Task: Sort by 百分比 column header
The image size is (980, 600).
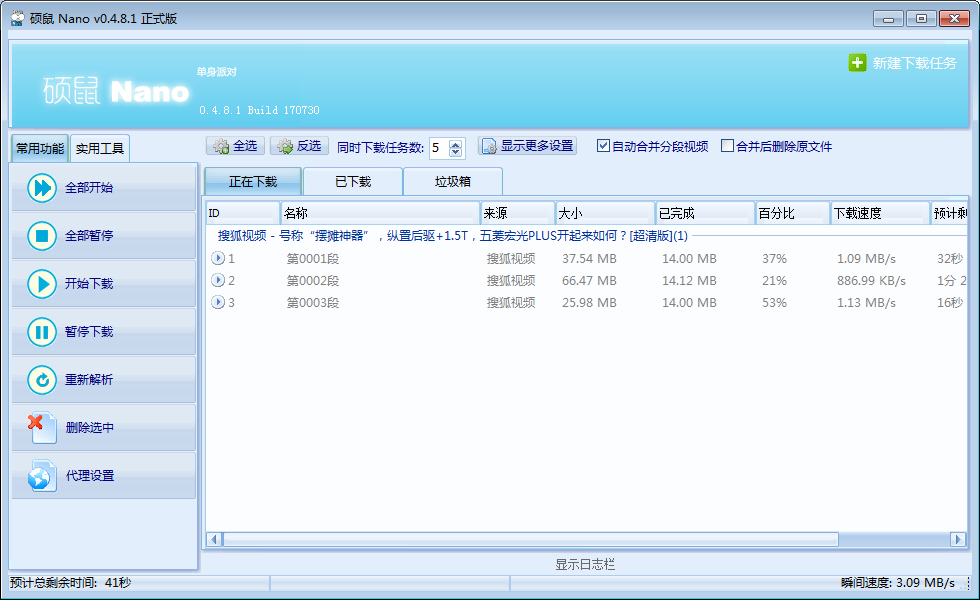Action: (x=792, y=213)
